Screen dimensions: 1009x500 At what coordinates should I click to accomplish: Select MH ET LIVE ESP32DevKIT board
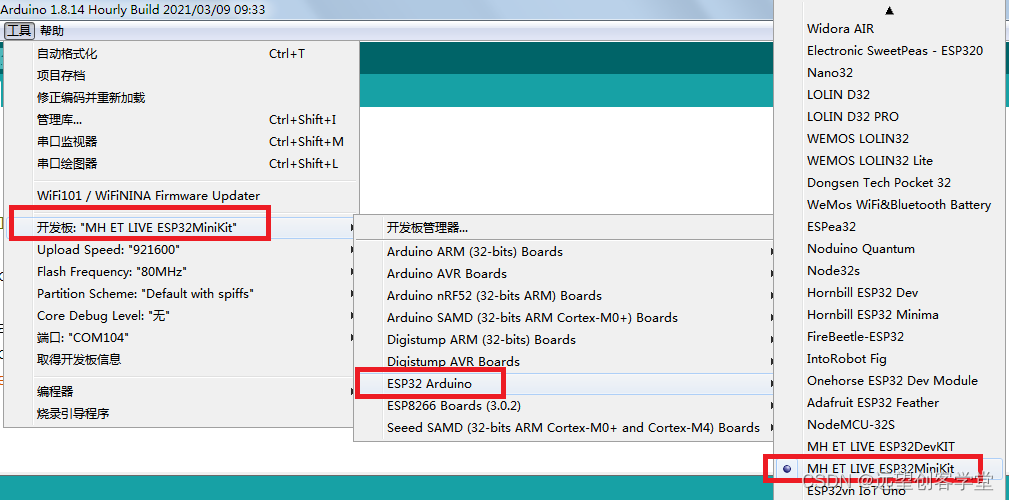click(x=890, y=446)
